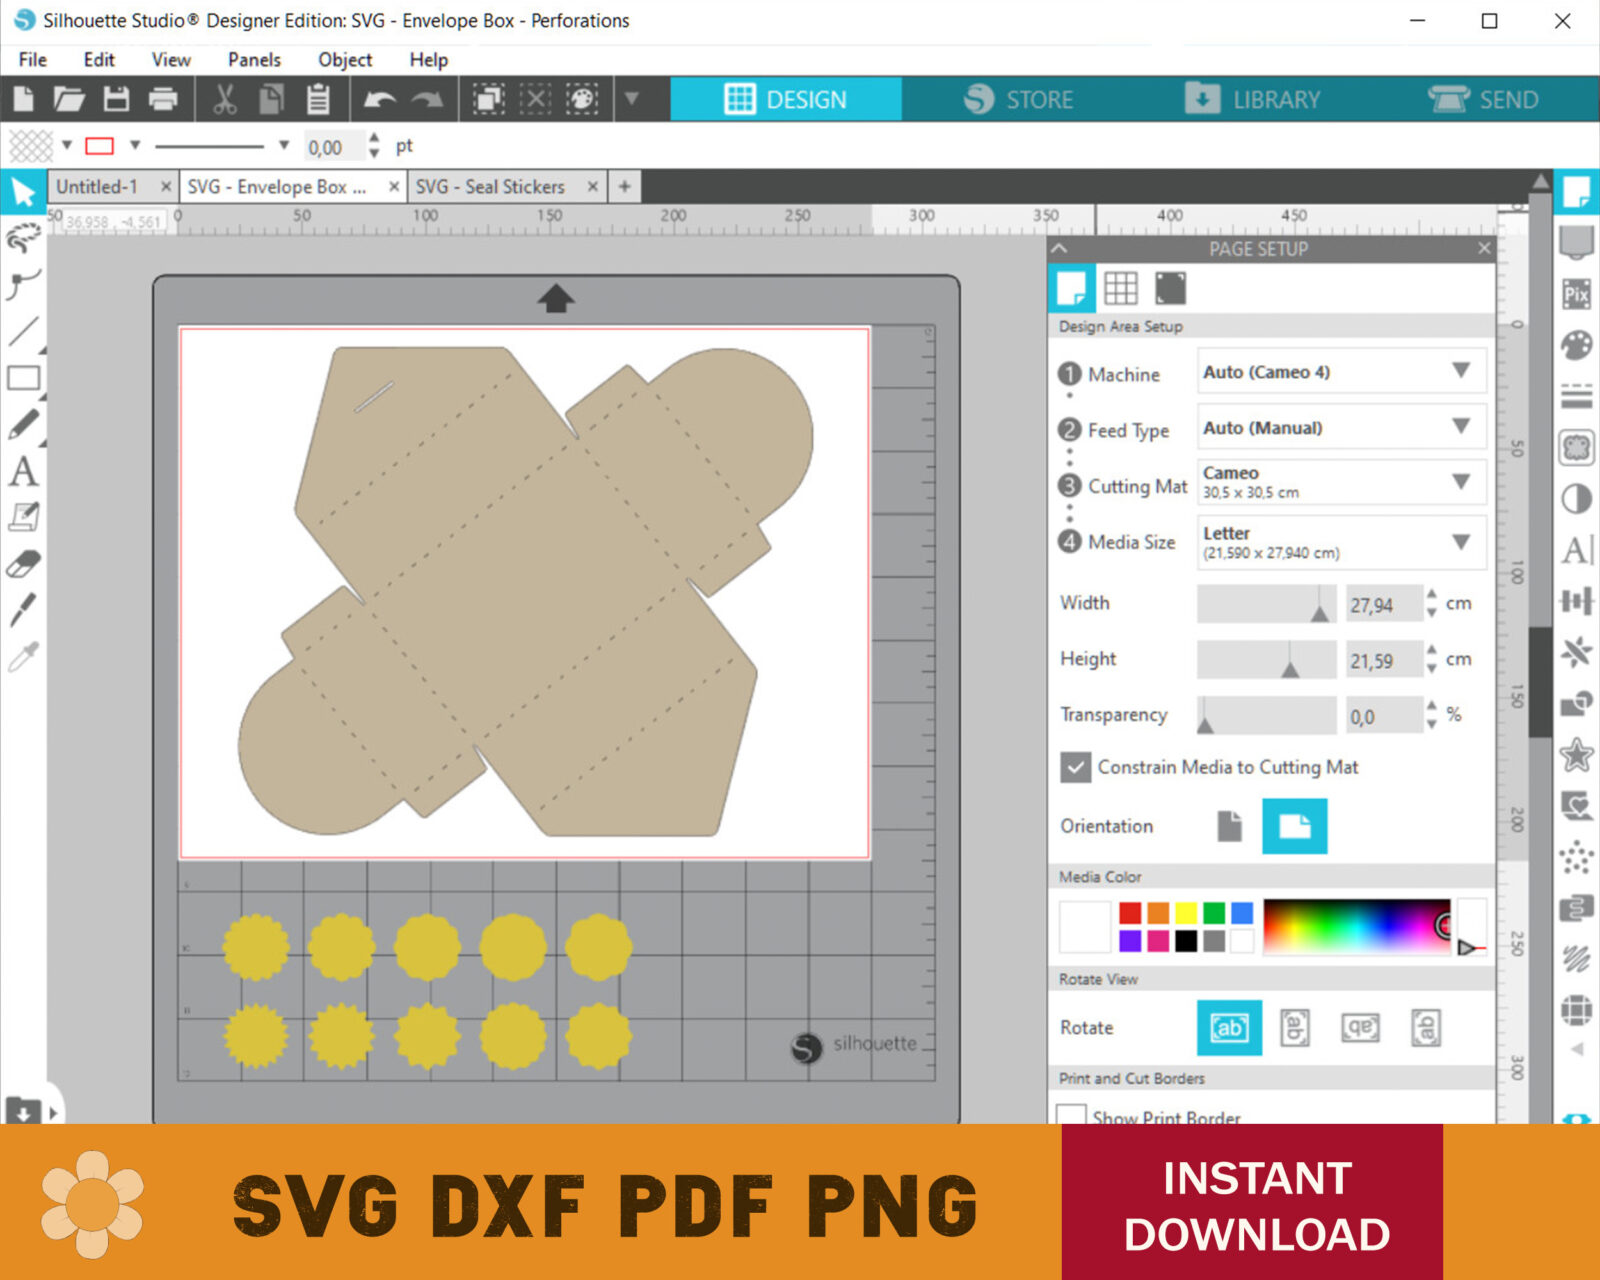
Task: Go to the LIBRARY section
Action: point(1252,99)
